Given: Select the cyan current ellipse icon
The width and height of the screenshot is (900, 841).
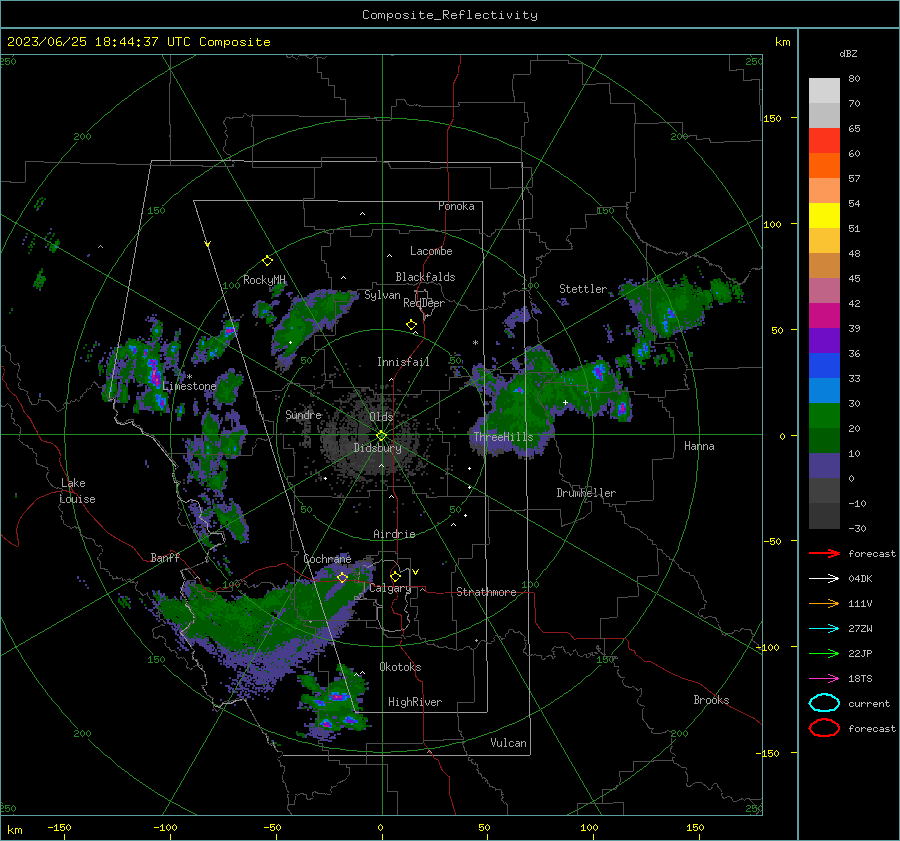Looking at the screenshot, I should pos(824,703).
